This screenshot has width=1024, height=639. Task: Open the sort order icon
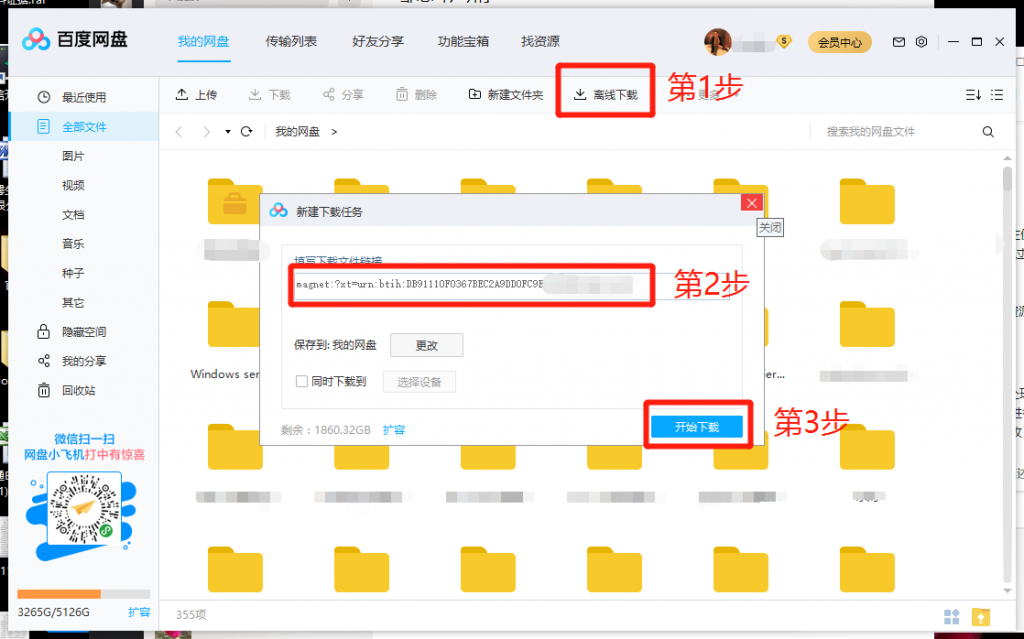click(x=973, y=95)
